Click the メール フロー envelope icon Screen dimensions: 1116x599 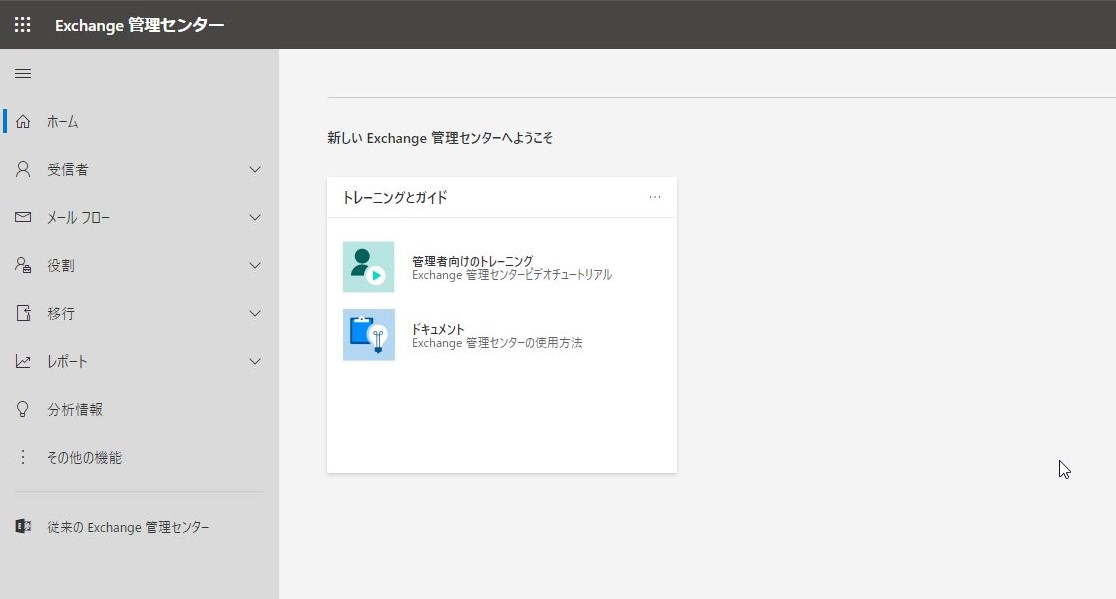pos(22,217)
